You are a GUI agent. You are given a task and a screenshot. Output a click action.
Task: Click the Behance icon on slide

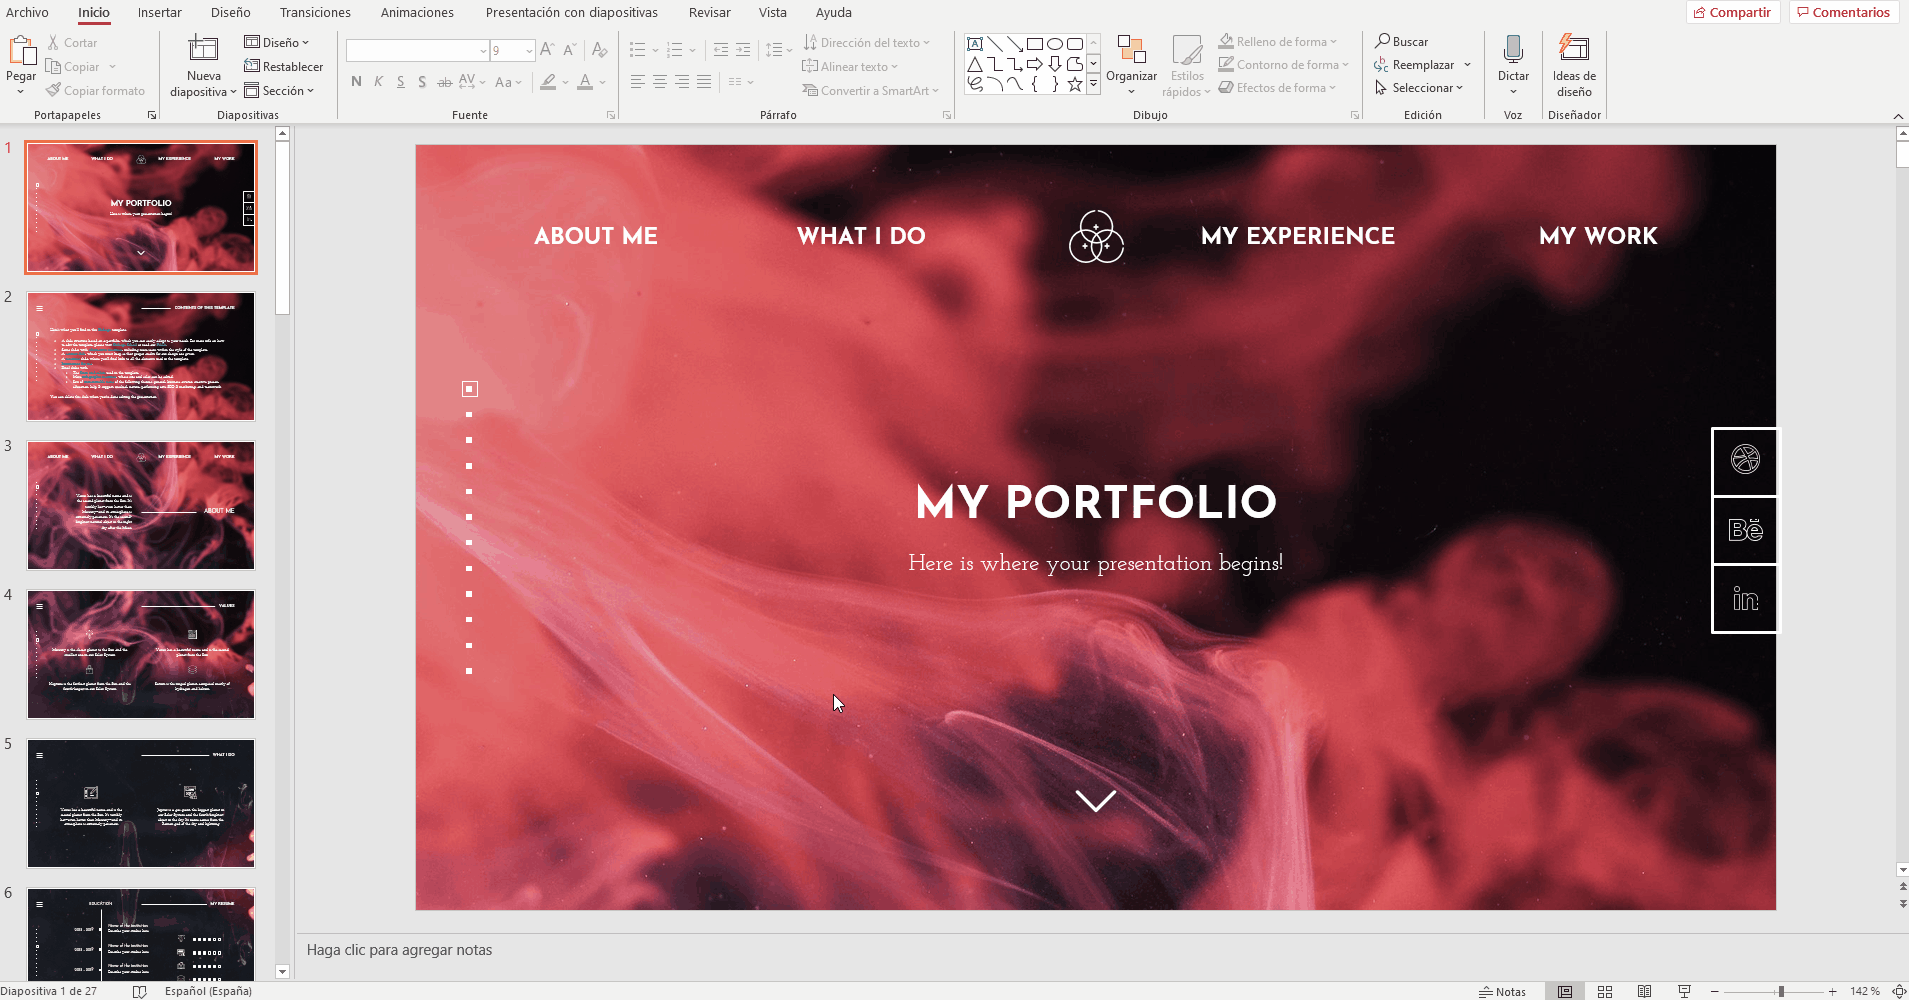point(1745,530)
